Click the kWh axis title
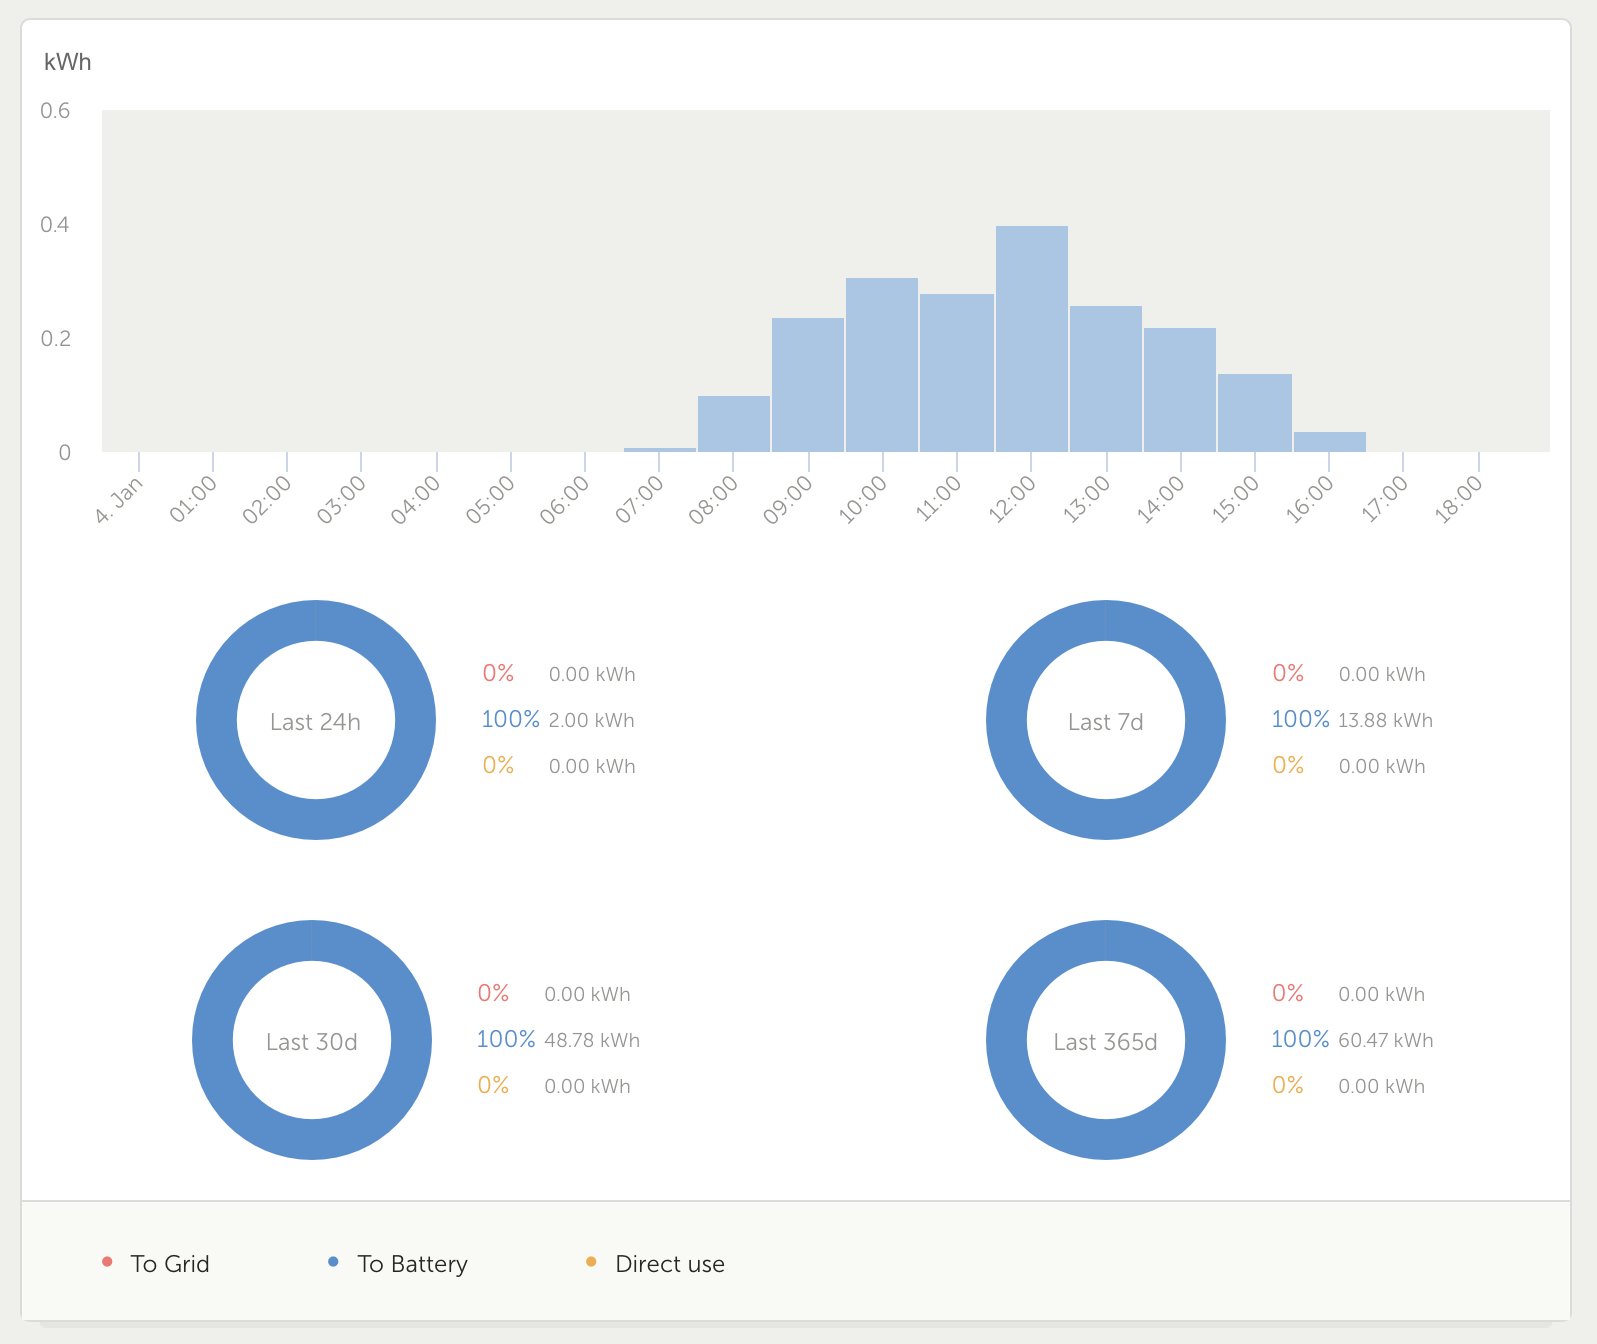The width and height of the screenshot is (1597, 1344). click(x=68, y=62)
